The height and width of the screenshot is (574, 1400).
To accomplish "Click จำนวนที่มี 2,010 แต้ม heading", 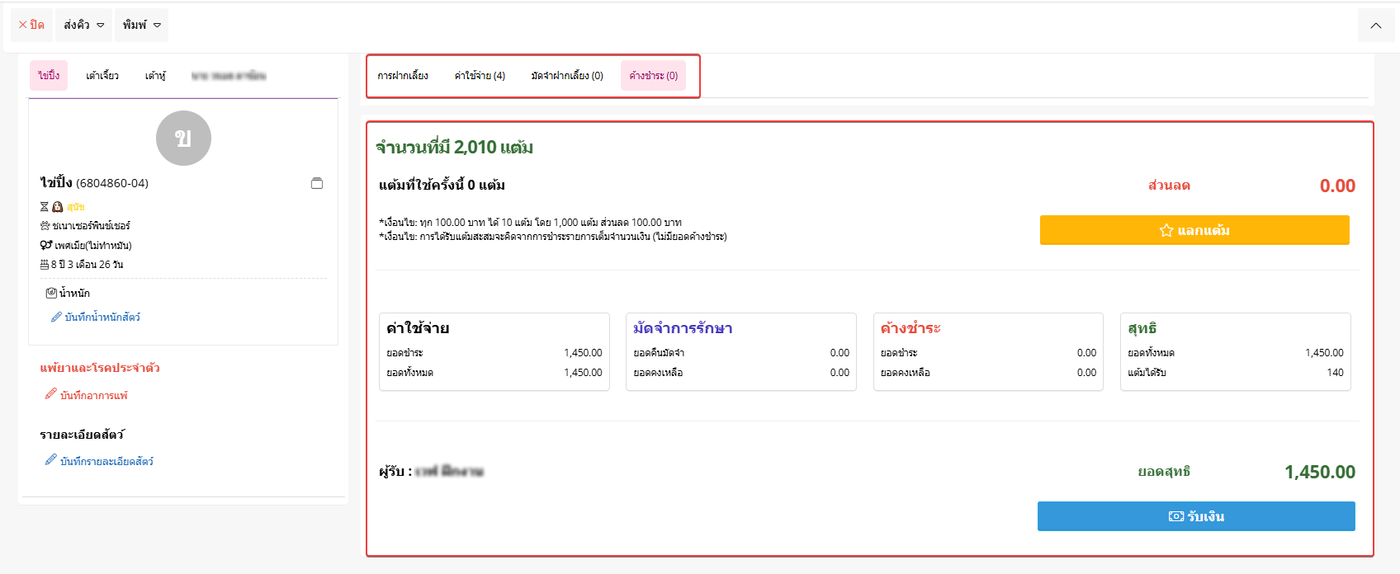I will (454, 147).
